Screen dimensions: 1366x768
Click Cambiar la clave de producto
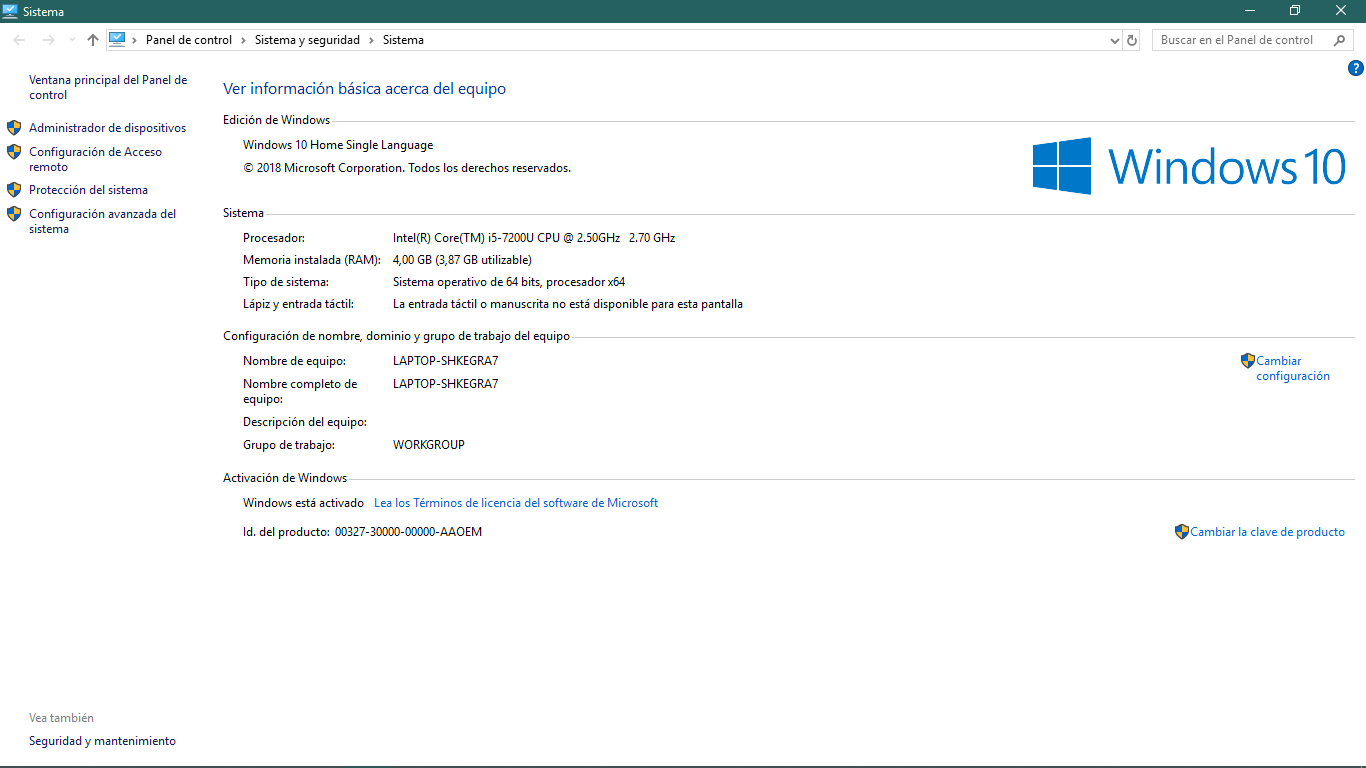pos(1267,532)
